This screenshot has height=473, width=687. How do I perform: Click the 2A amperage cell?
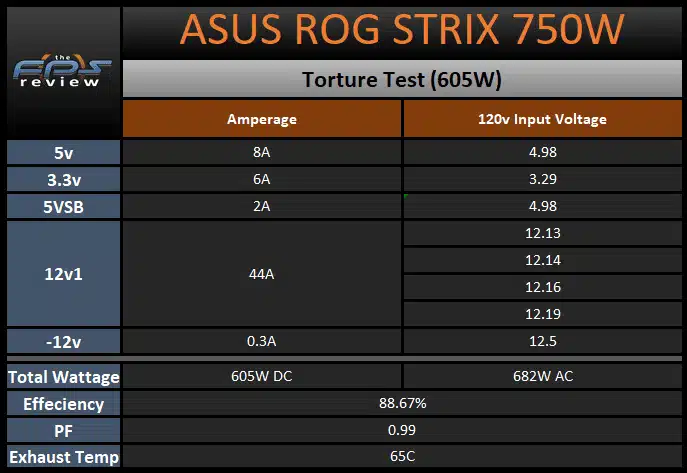262,206
